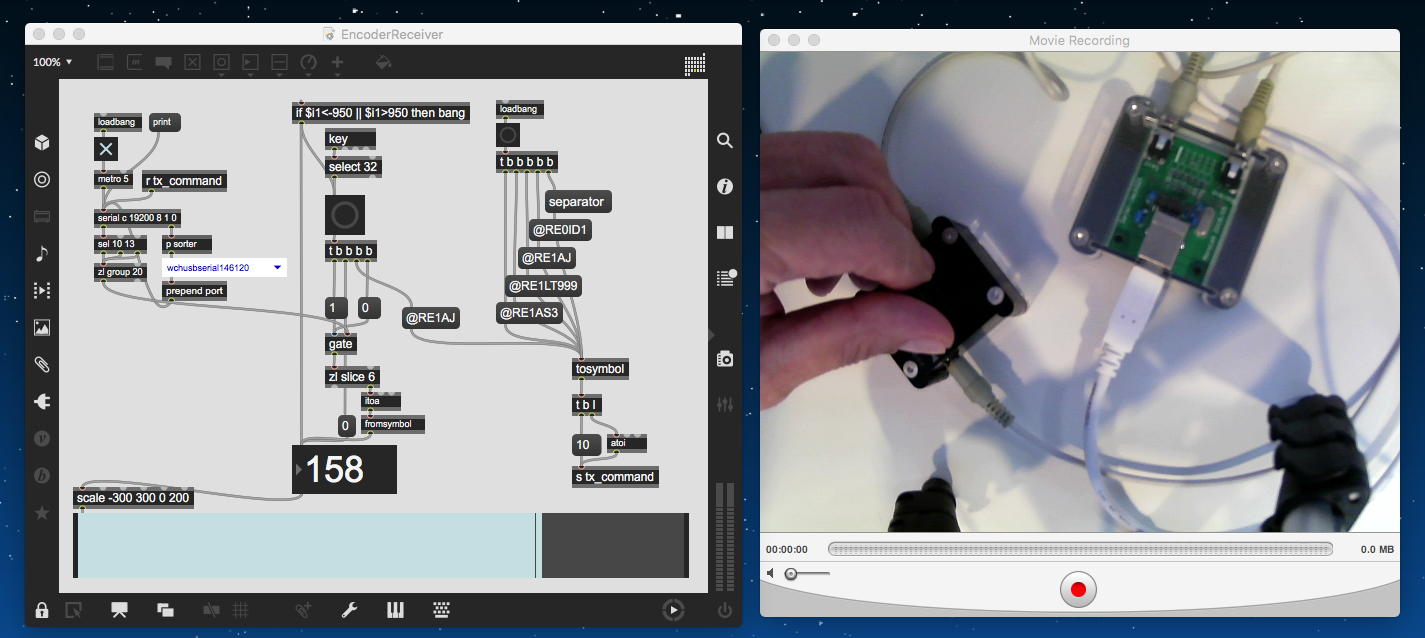The height and width of the screenshot is (638, 1425).
Task: Click the paint bucket format icon
Action: click(x=382, y=62)
